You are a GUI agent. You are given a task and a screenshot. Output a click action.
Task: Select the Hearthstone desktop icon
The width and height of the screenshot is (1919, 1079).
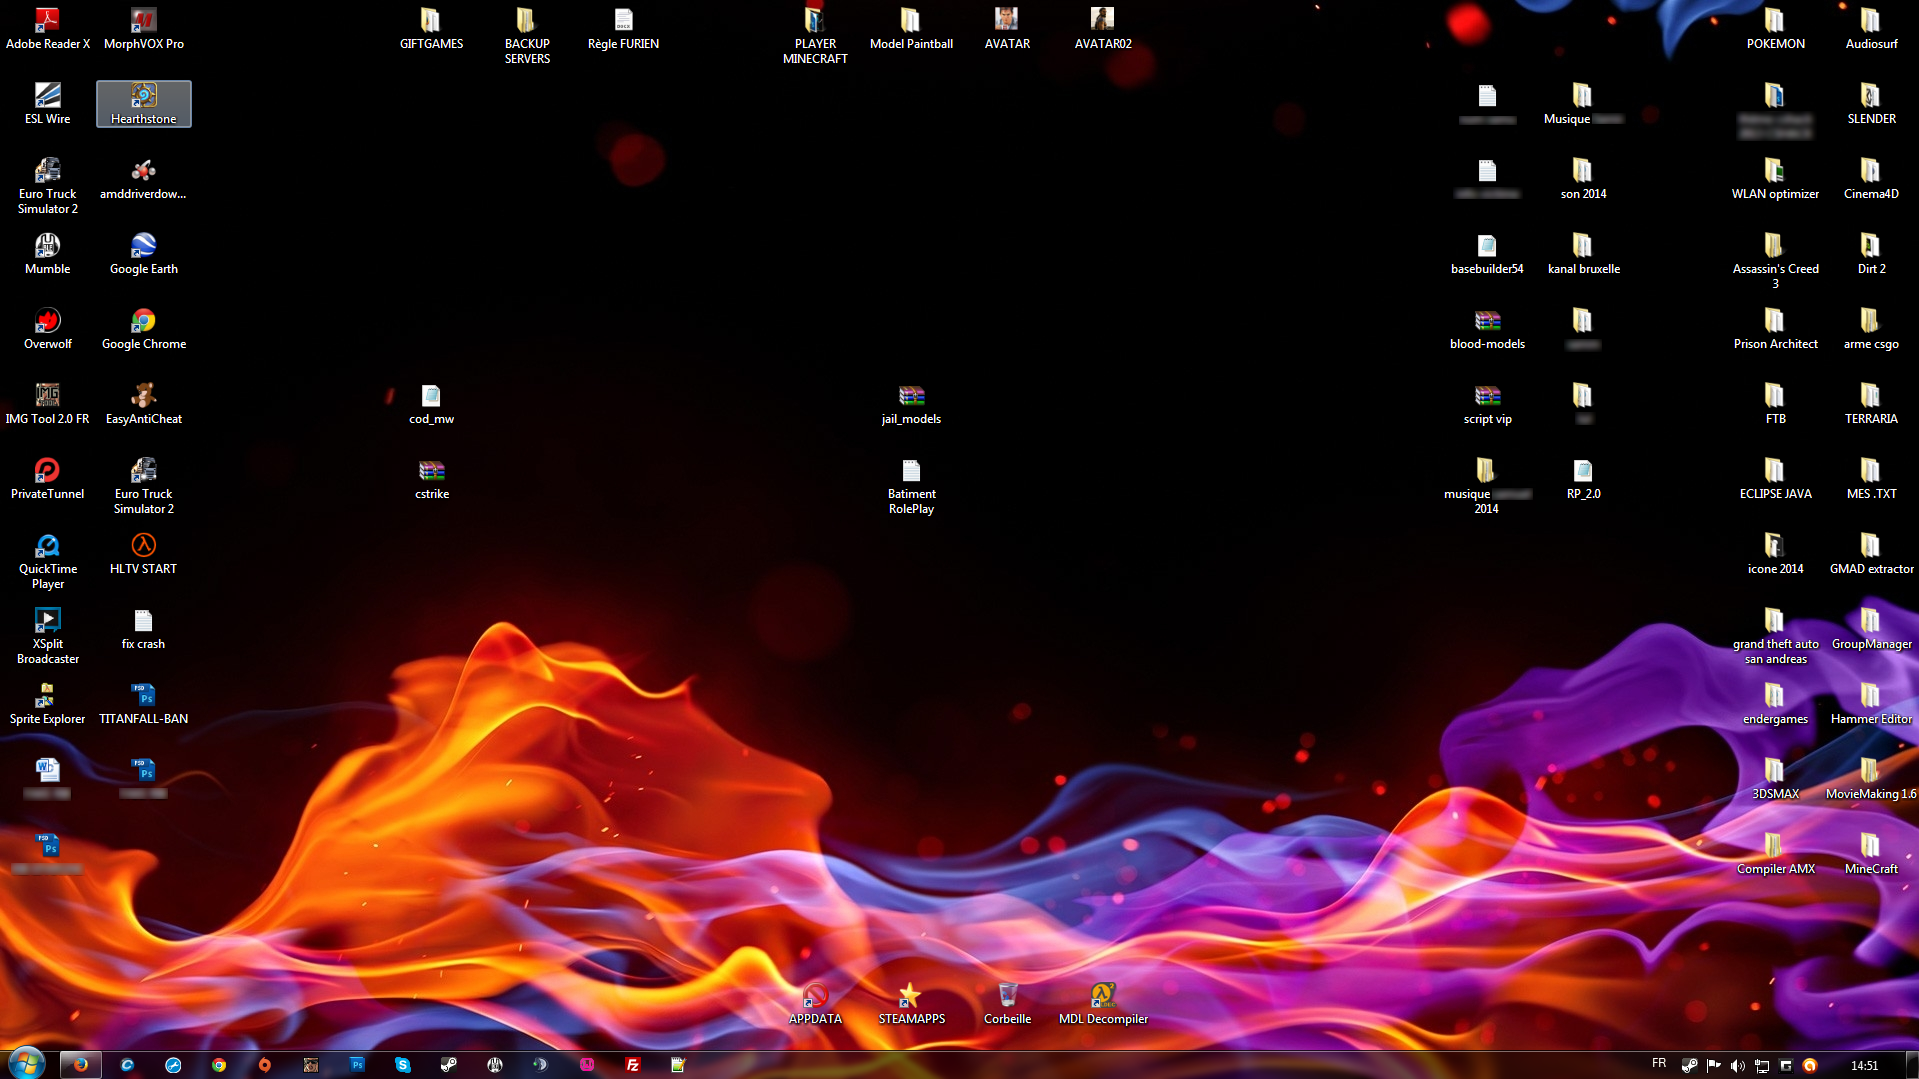143,103
